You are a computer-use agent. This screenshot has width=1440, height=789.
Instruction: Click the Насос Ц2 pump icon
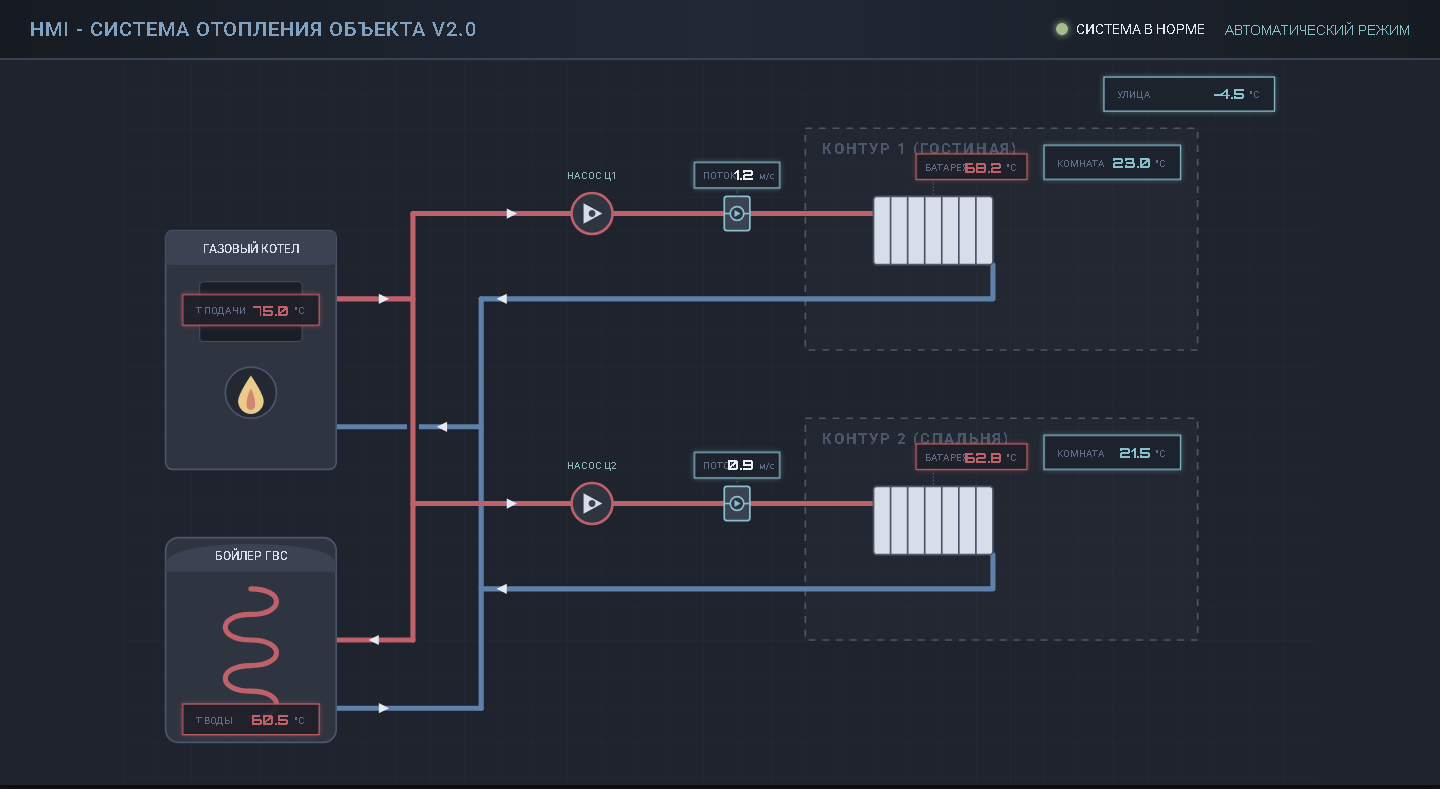591,504
